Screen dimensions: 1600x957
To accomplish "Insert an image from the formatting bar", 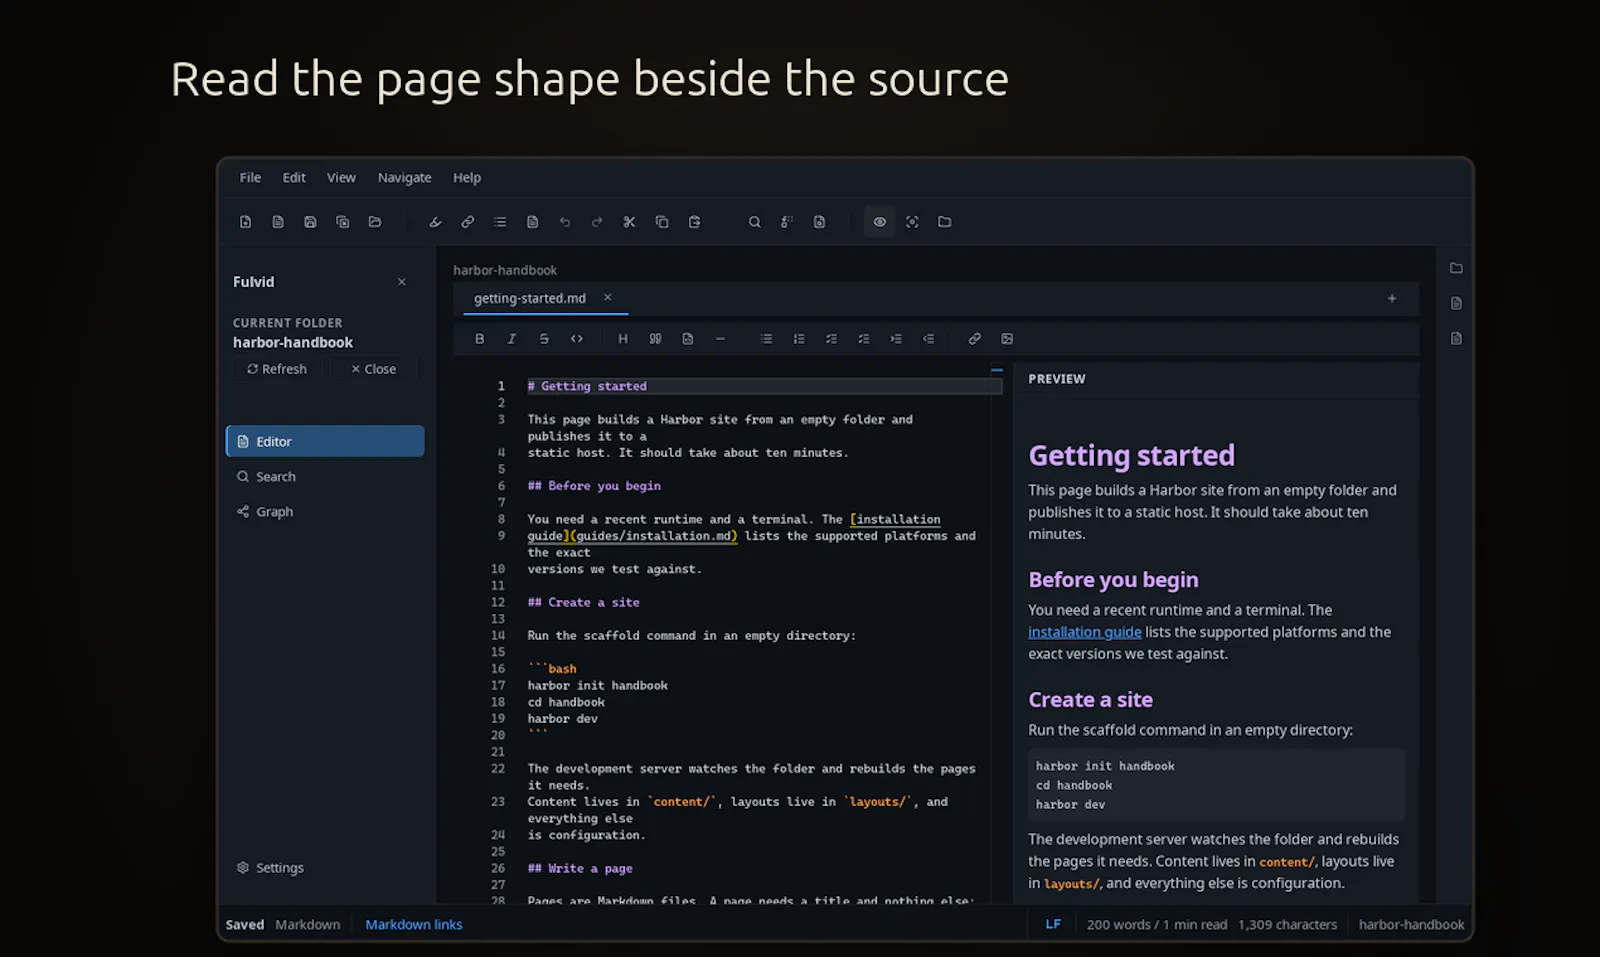I will click(1007, 339).
